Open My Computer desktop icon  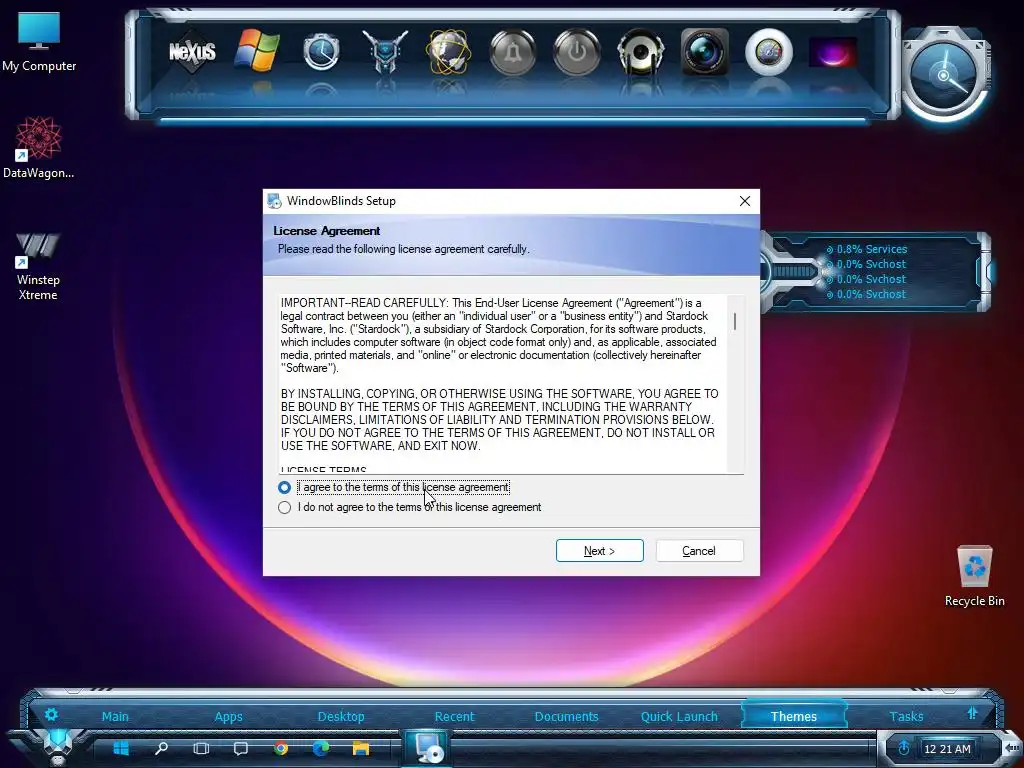click(x=39, y=42)
